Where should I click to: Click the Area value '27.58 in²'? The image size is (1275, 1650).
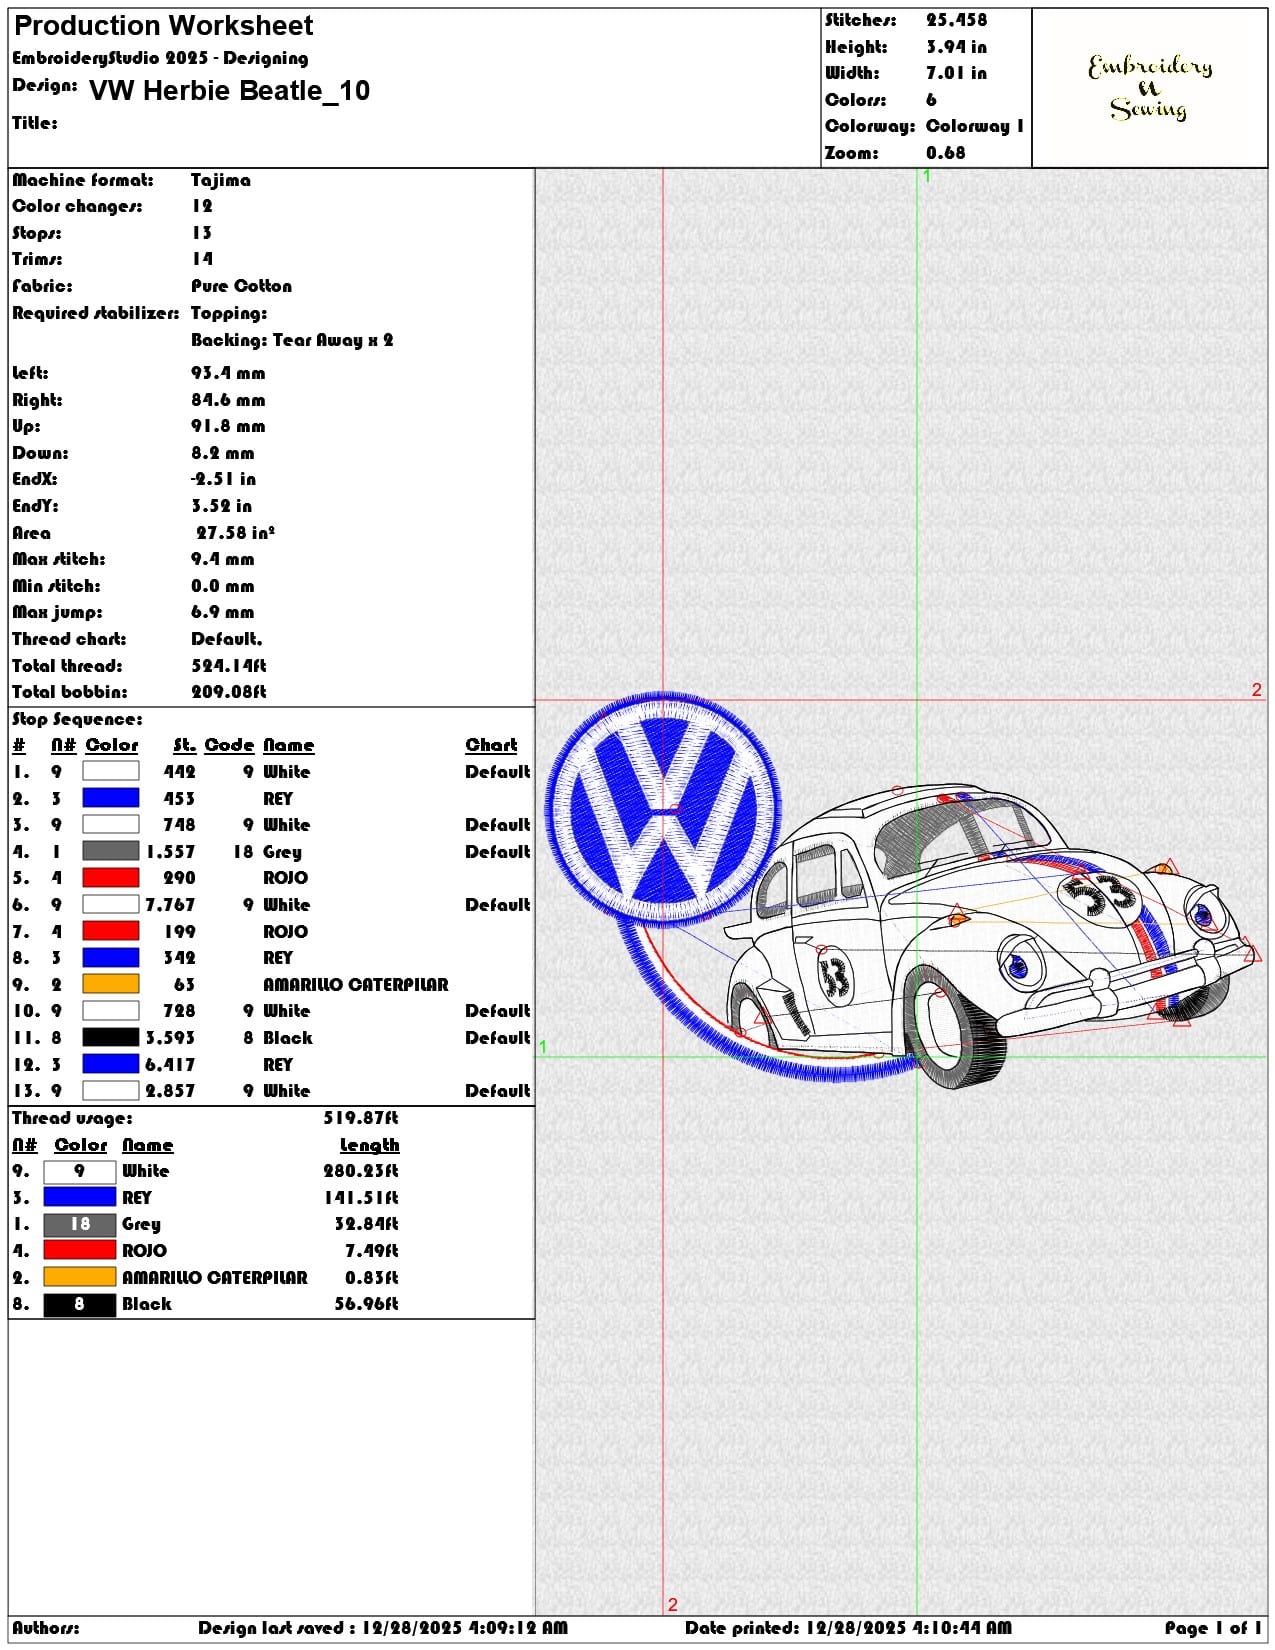[235, 533]
